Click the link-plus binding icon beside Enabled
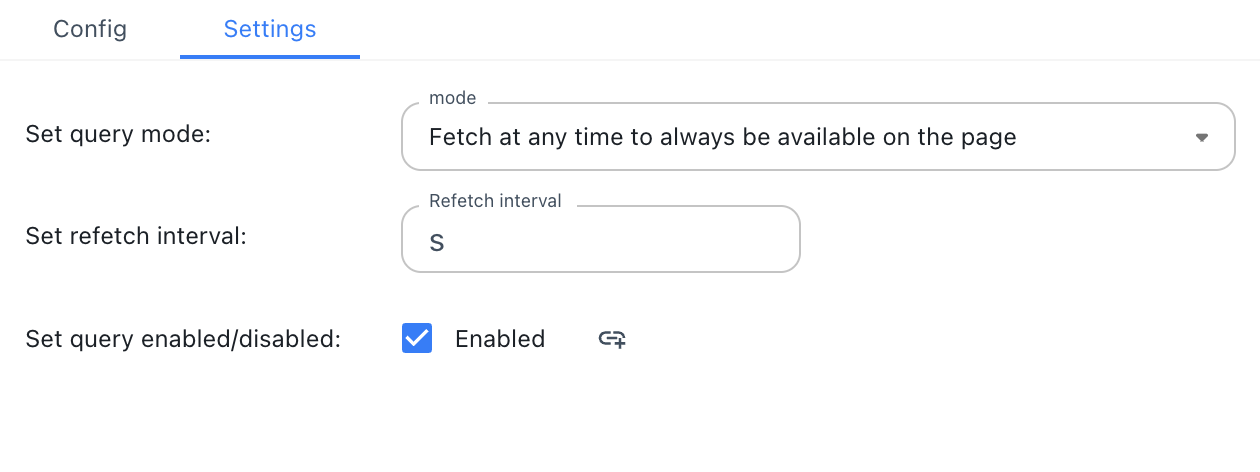This screenshot has height=472, width=1260. pyautogui.click(x=612, y=339)
